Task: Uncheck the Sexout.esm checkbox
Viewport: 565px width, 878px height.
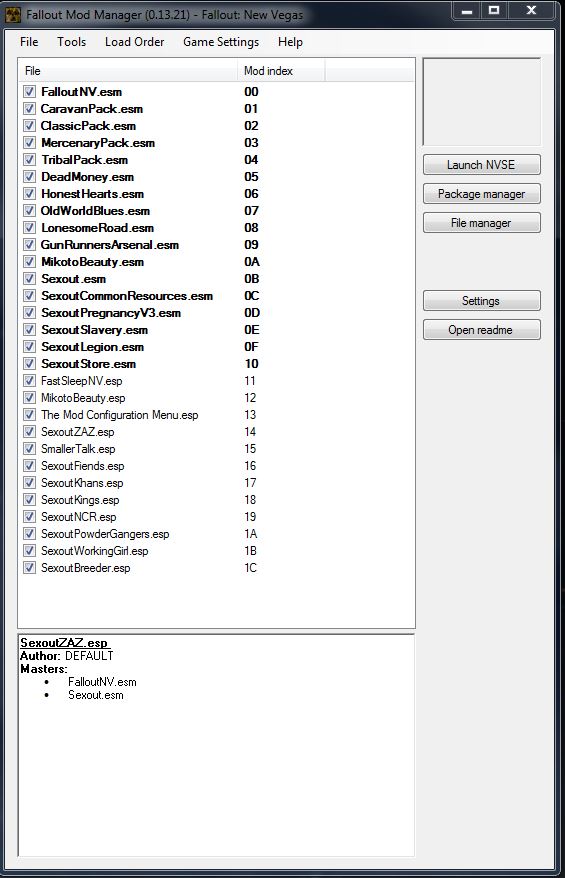Action: pos(30,279)
